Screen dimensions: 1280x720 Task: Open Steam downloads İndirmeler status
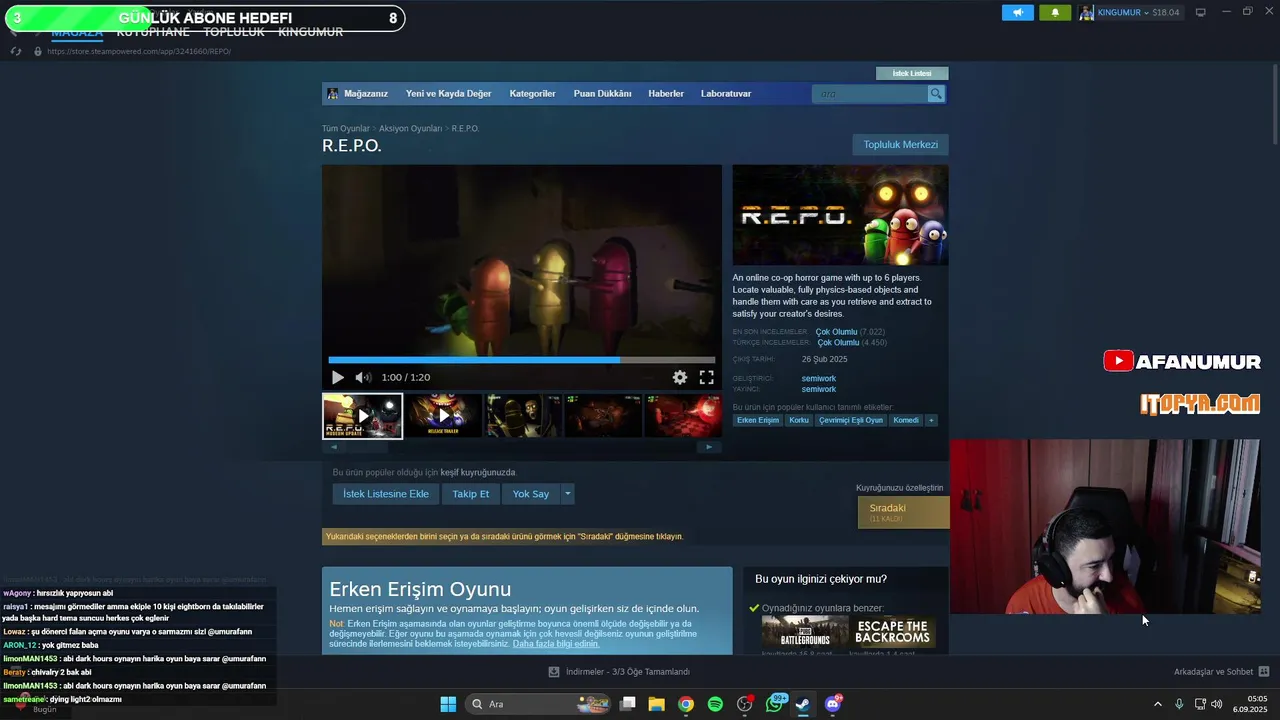coord(619,672)
